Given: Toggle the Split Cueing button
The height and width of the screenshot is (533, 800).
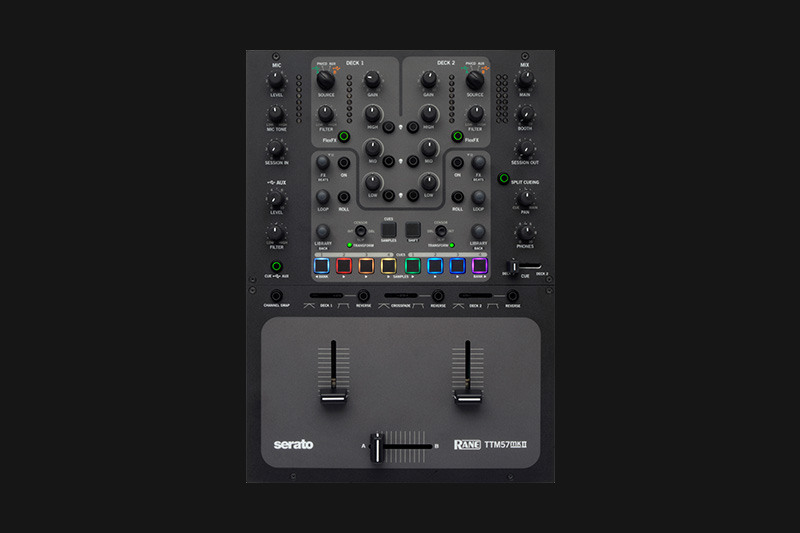Looking at the screenshot, I should click(x=504, y=179).
